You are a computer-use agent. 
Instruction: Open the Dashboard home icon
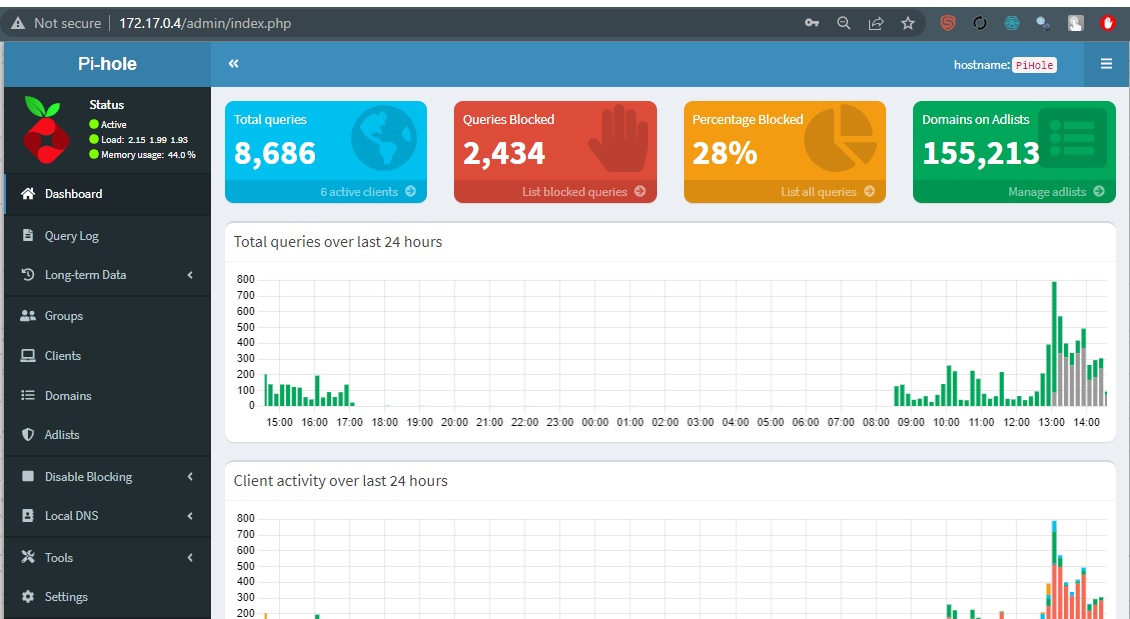click(27, 194)
